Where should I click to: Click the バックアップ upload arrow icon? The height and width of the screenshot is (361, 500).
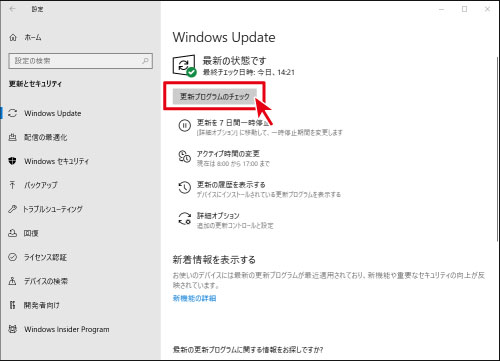pos(13,185)
